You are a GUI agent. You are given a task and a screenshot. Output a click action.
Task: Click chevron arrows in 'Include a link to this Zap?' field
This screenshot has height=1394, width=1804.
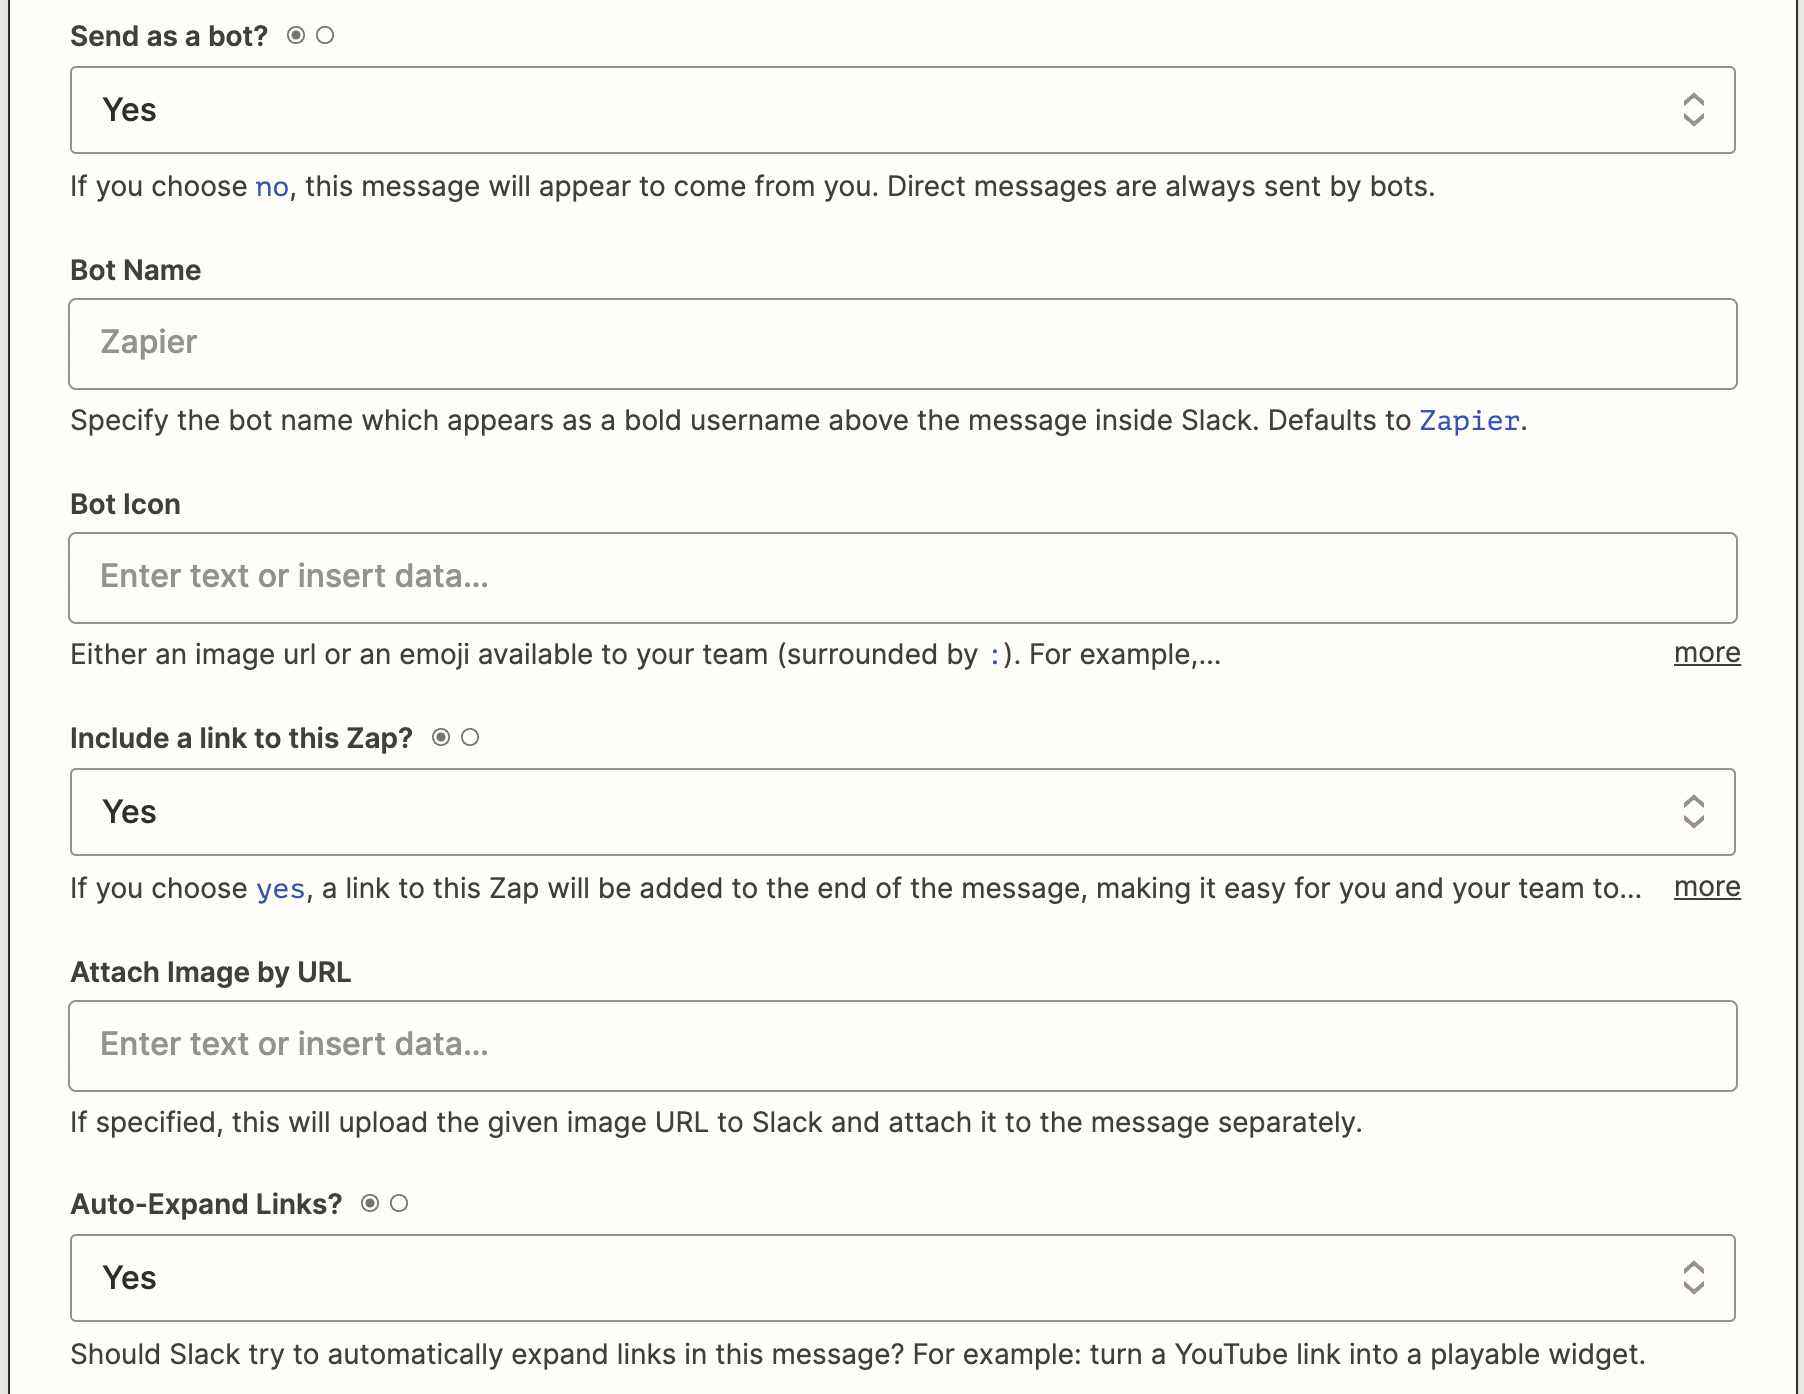(x=1693, y=812)
